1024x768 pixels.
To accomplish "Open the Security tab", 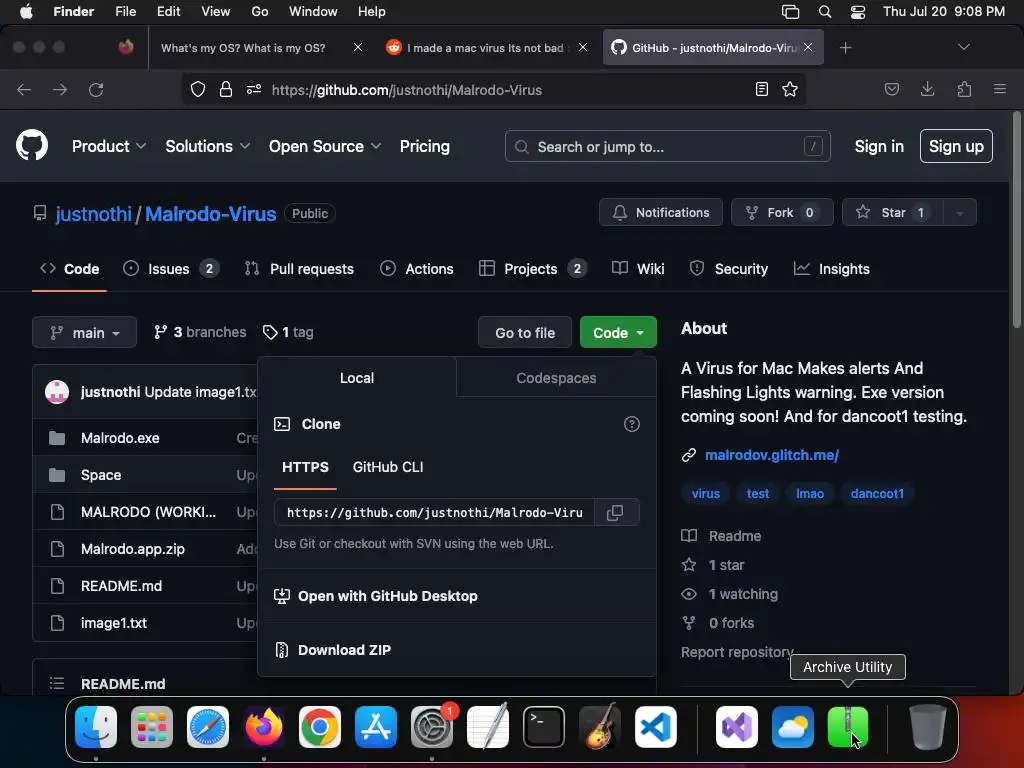I will 729,269.
